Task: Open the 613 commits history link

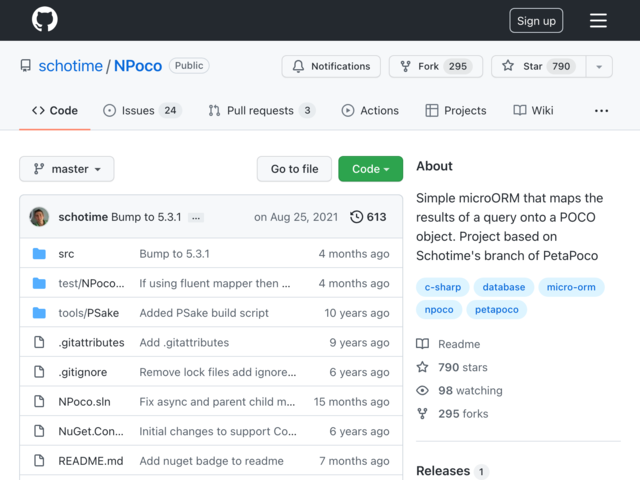Action: pyautogui.click(x=368, y=217)
